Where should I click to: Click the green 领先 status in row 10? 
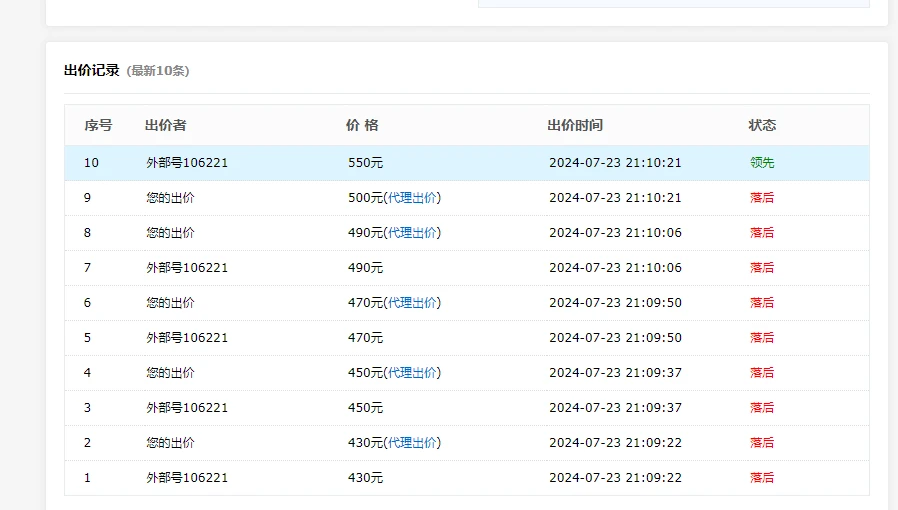pos(762,163)
